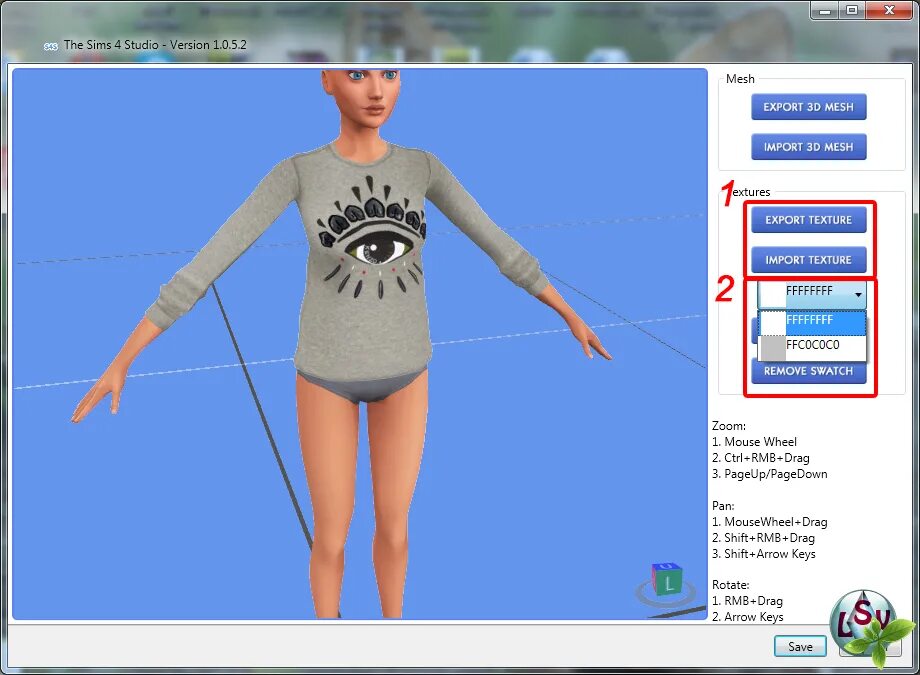920x675 pixels.
Task: Close the Sims 4 Studio window
Action: [x=889, y=10]
